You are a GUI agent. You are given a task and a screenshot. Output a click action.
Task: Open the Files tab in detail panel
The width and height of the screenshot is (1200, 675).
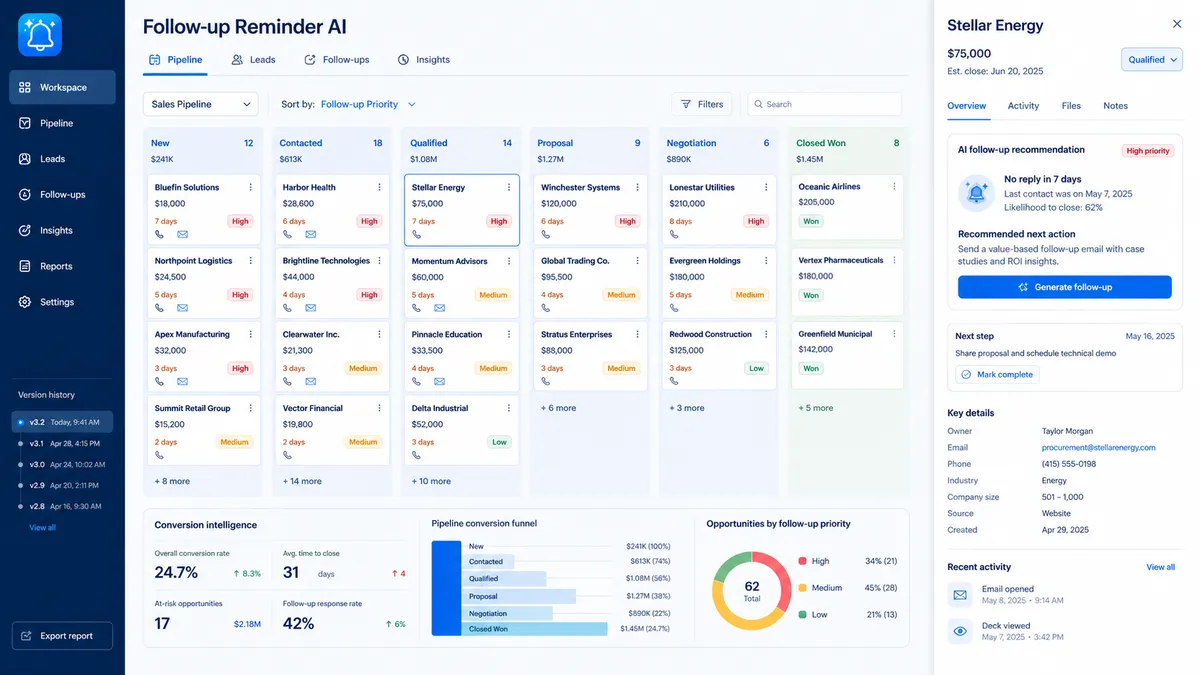click(x=1071, y=106)
